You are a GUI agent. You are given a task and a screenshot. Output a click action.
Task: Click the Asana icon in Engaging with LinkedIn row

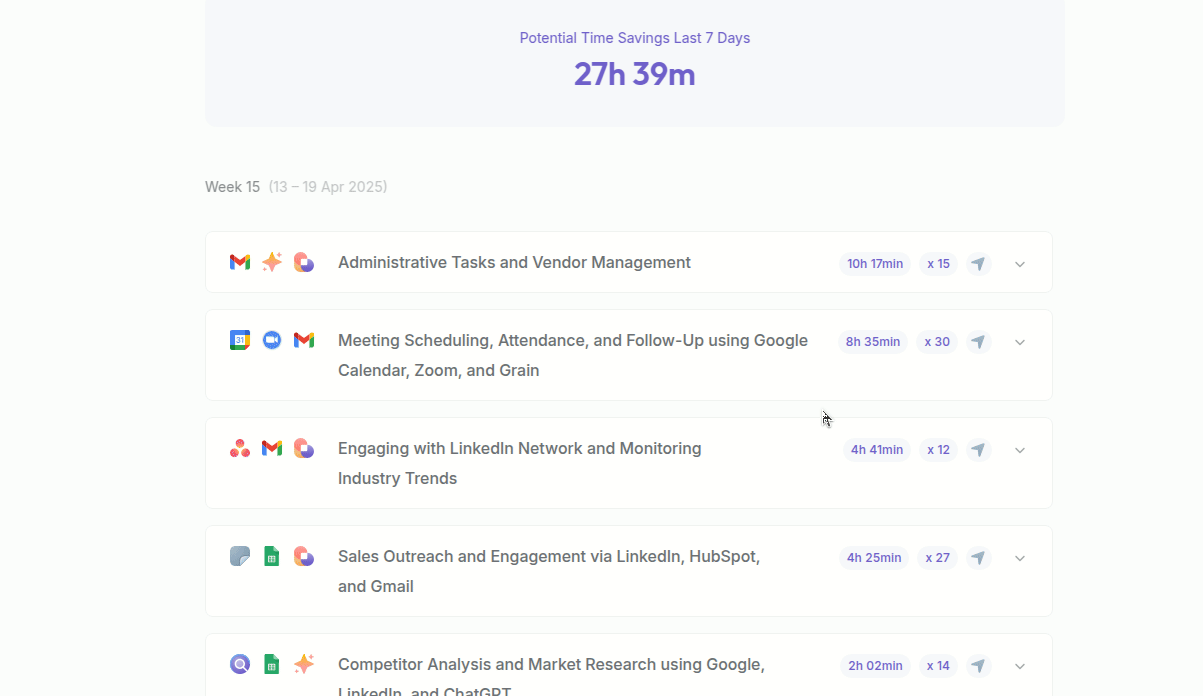(x=240, y=448)
